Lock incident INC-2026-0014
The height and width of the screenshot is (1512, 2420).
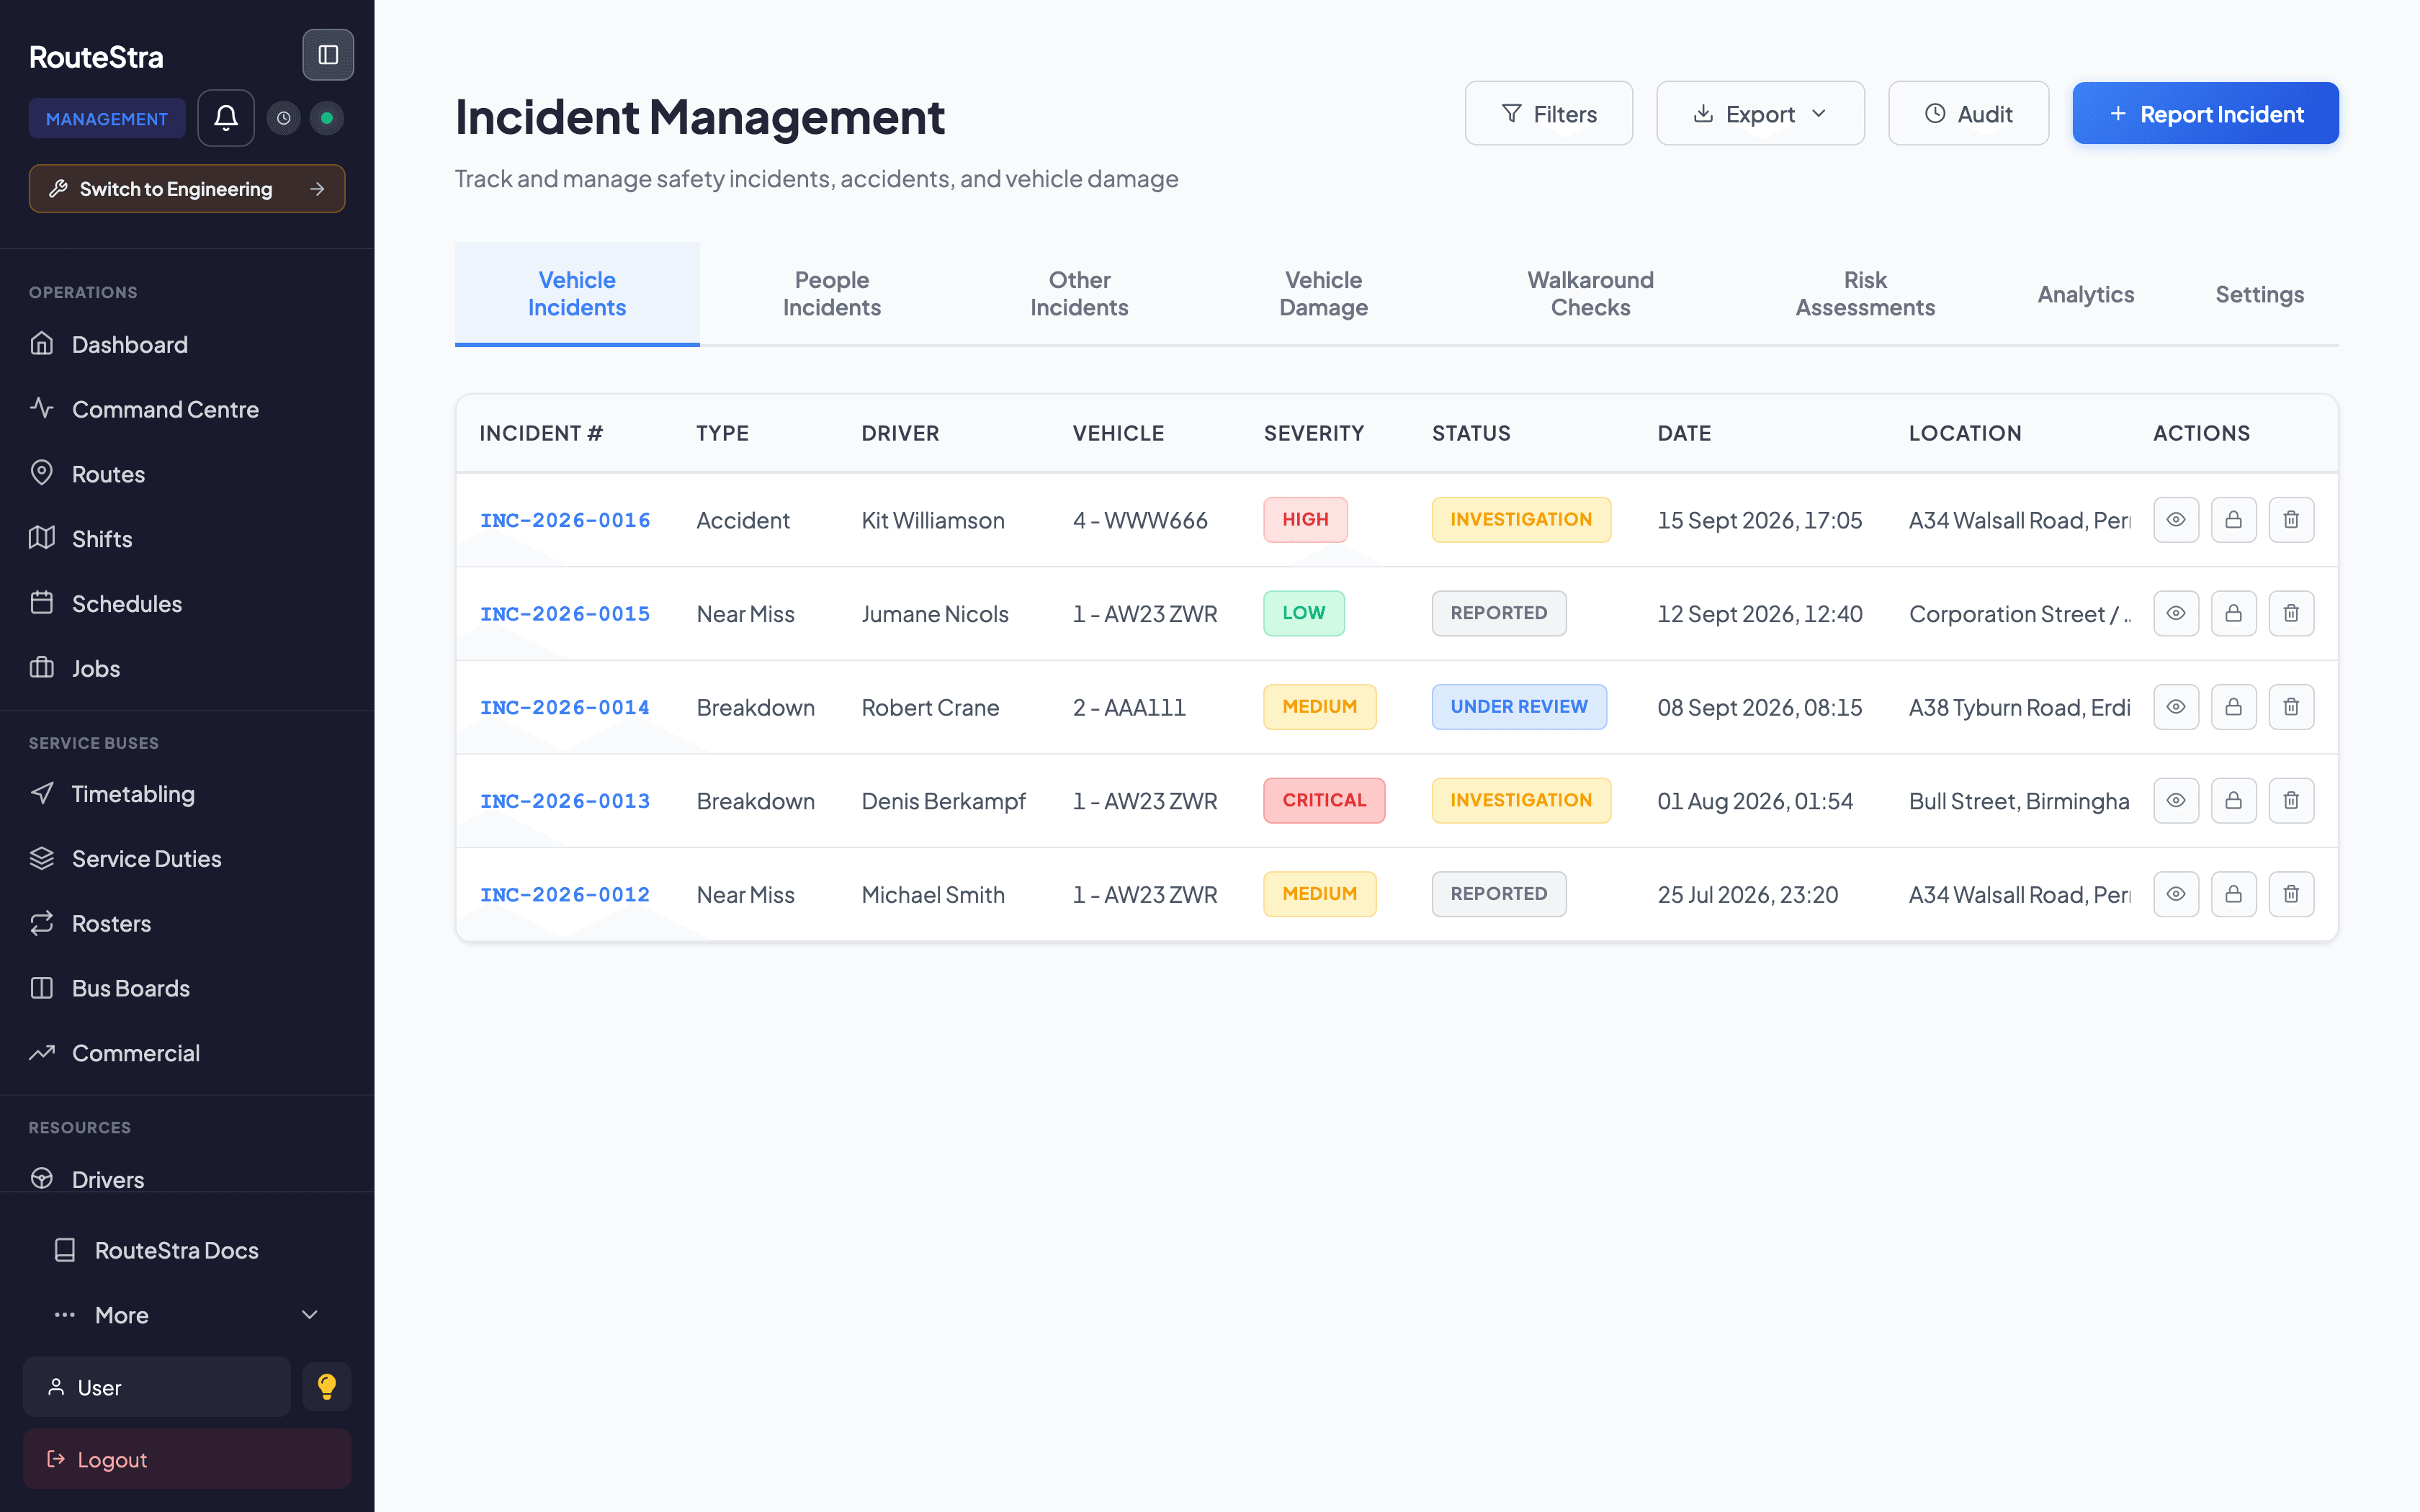2234,707
